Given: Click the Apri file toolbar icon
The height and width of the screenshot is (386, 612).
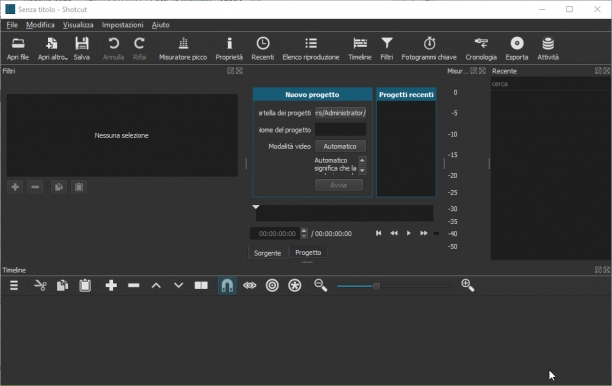Looking at the screenshot, I should pos(18,48).
